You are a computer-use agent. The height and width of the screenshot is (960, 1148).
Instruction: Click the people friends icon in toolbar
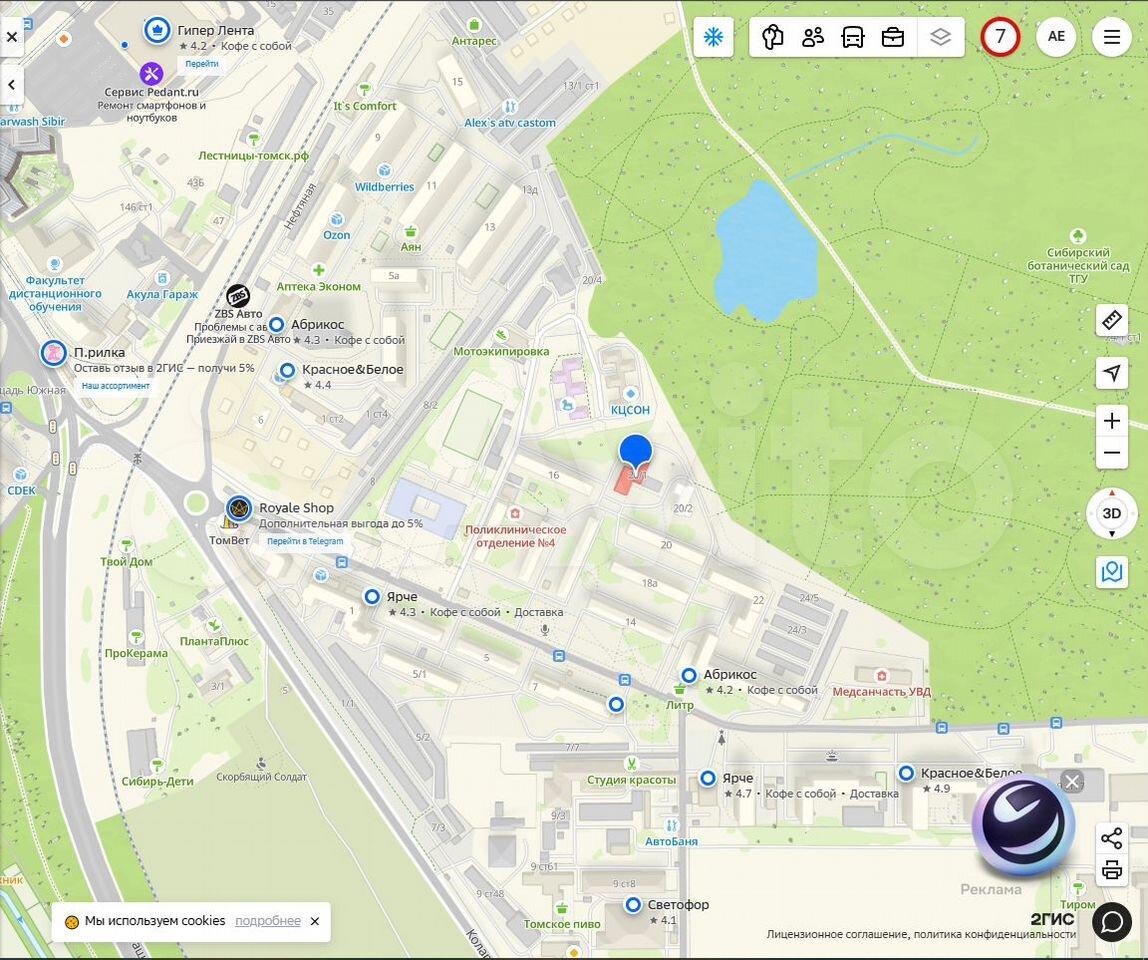pyautogui.click(x=813, y=38)
